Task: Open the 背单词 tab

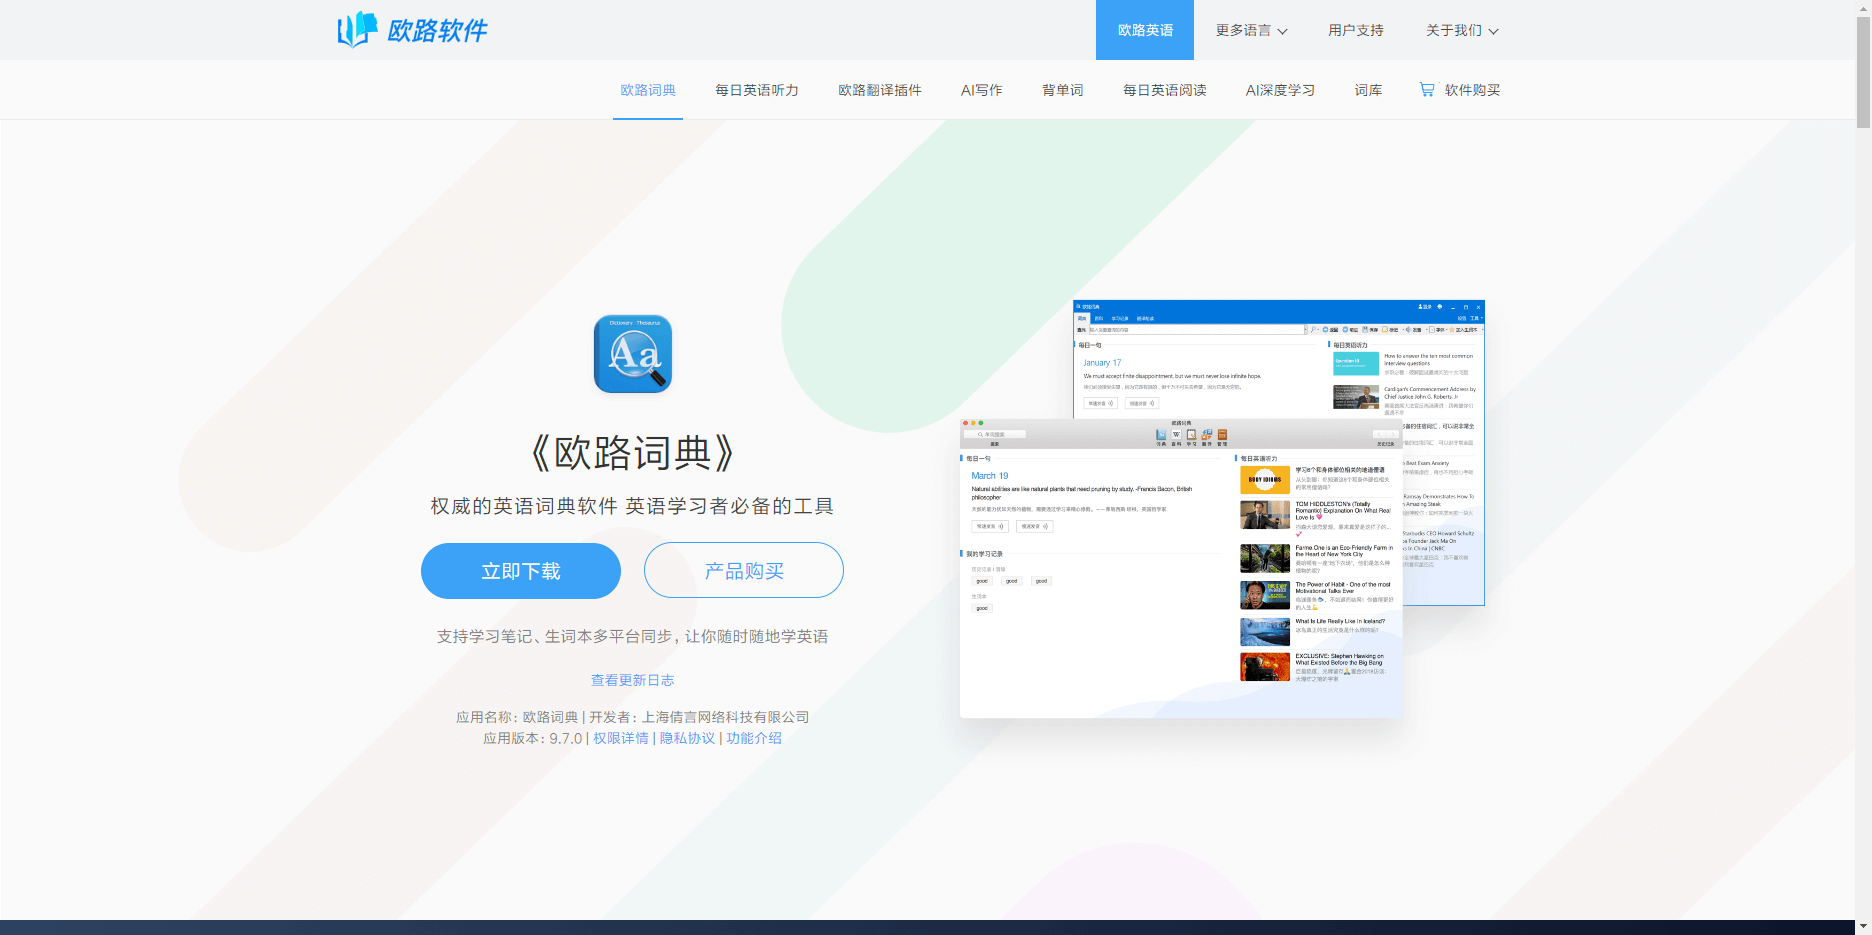Action: (x=1063, y=90)
